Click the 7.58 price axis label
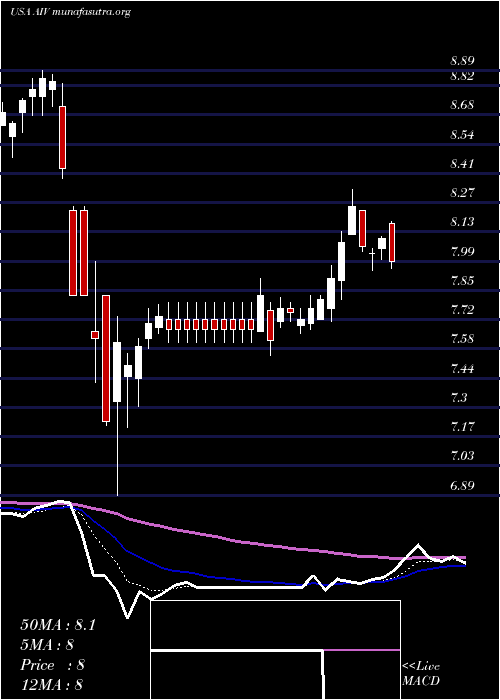The height and width of the screenshot is (700, 500). [462, 339]
